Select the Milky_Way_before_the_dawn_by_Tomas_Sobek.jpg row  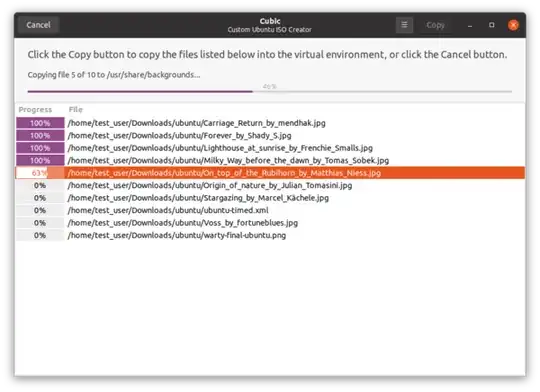click(x=270, y=160)
